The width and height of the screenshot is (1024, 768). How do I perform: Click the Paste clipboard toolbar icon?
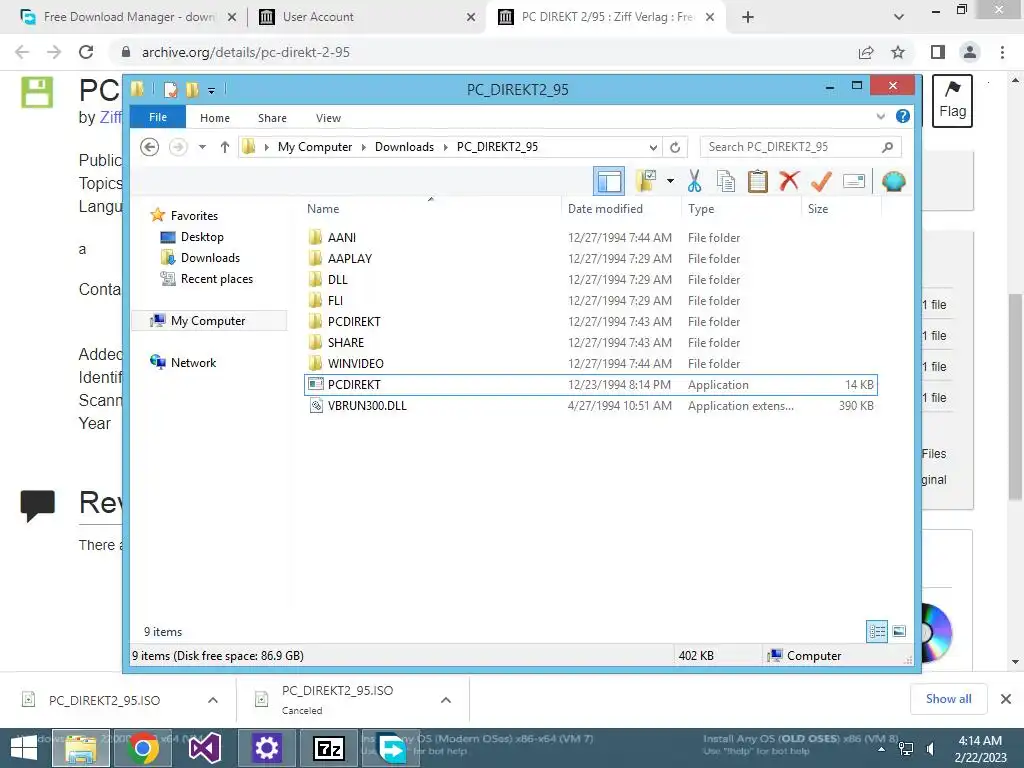[x=758, y=181]
